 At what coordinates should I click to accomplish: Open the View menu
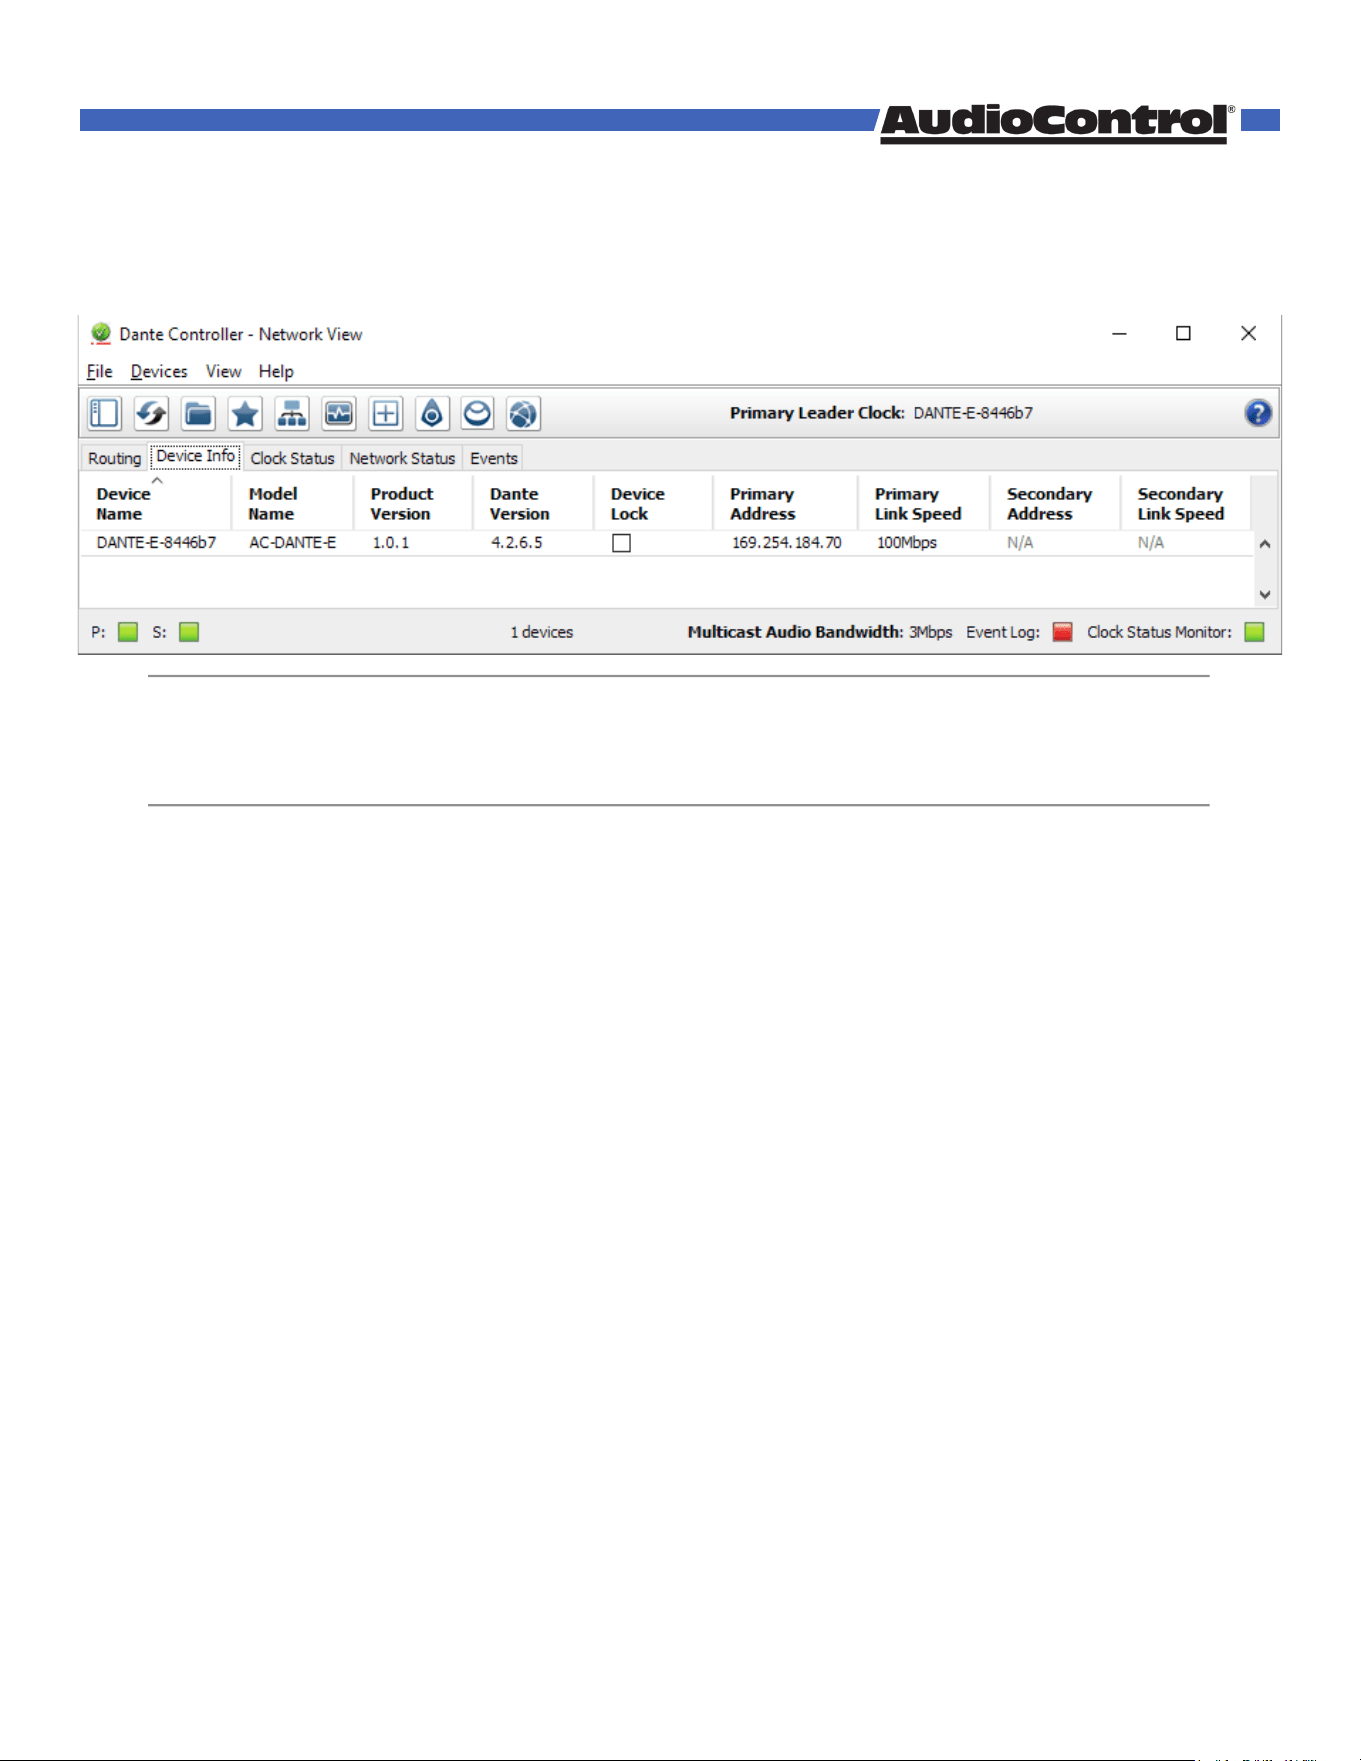(224, 372)
